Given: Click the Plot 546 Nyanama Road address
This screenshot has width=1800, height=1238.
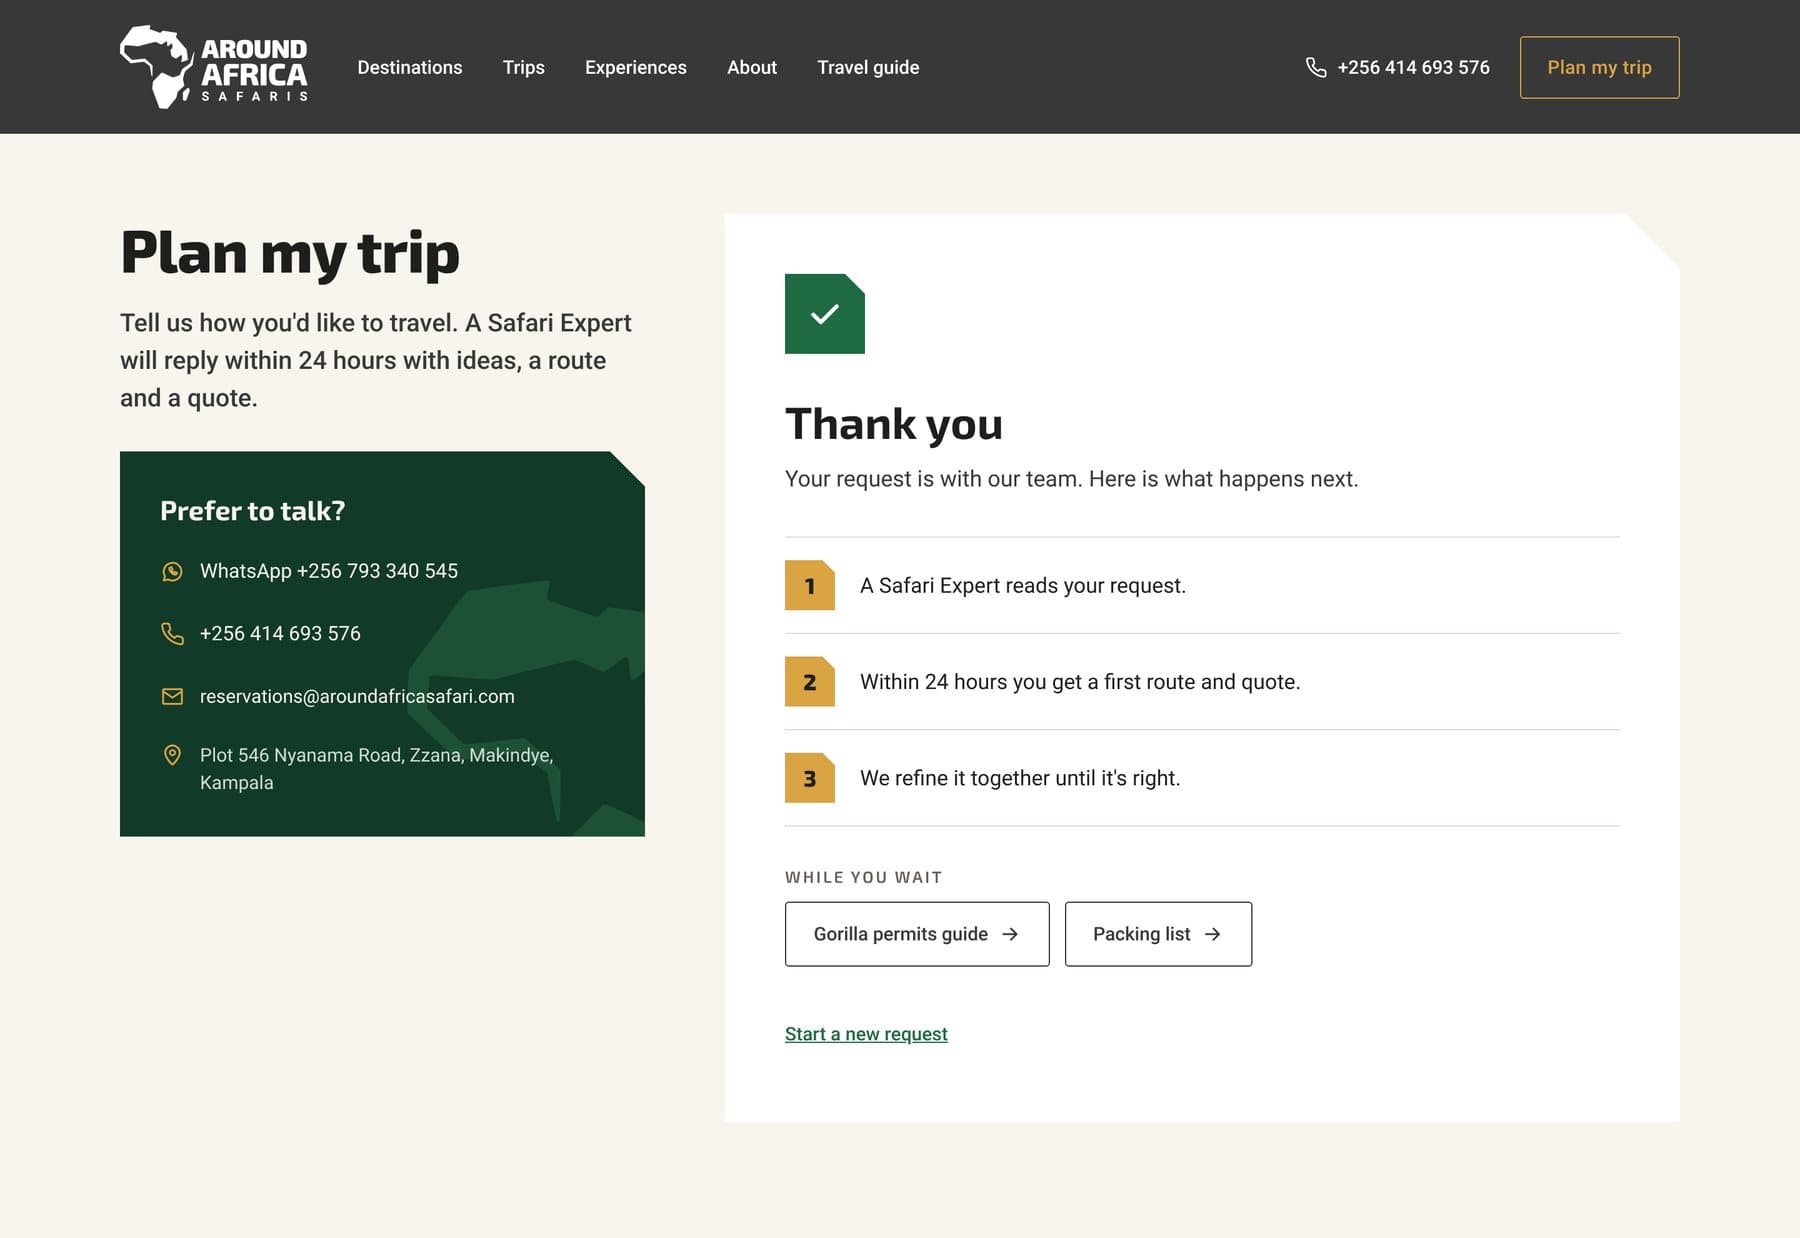Looking at the screenshot, I should click(376, 769).
